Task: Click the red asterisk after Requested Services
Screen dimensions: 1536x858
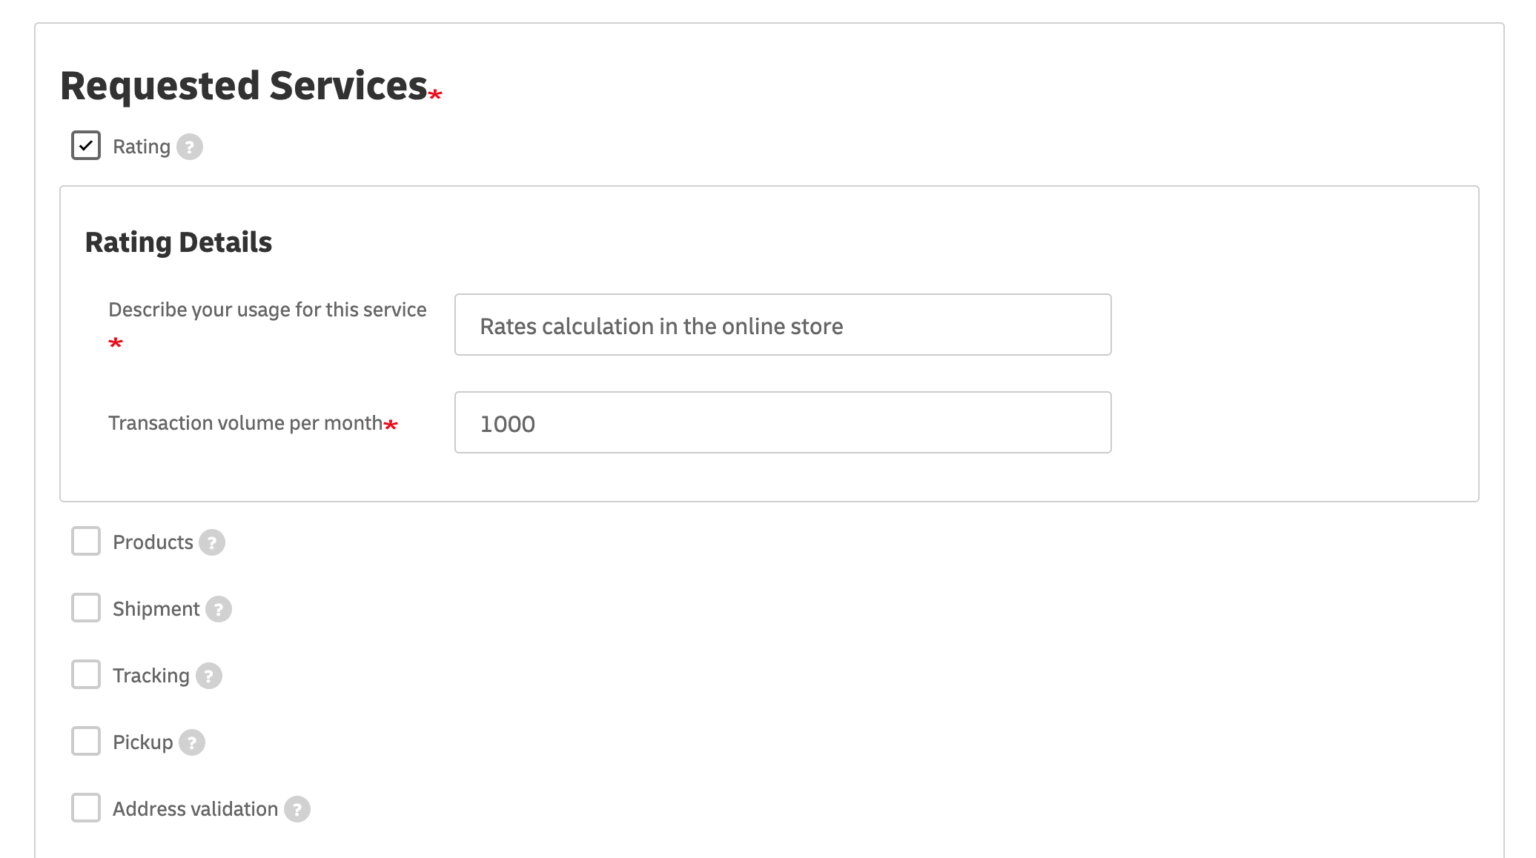Action: pos(435,92)
